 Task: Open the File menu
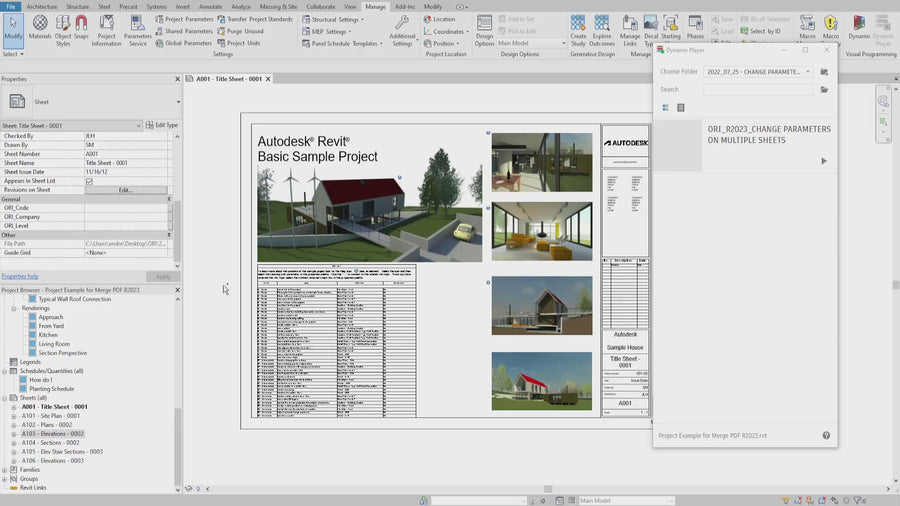[x=10, y=6]
